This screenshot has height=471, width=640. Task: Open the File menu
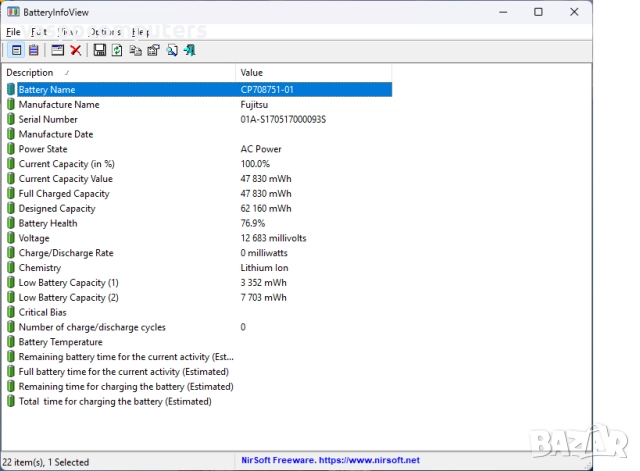pyautogui.click(x=13, y=32)
